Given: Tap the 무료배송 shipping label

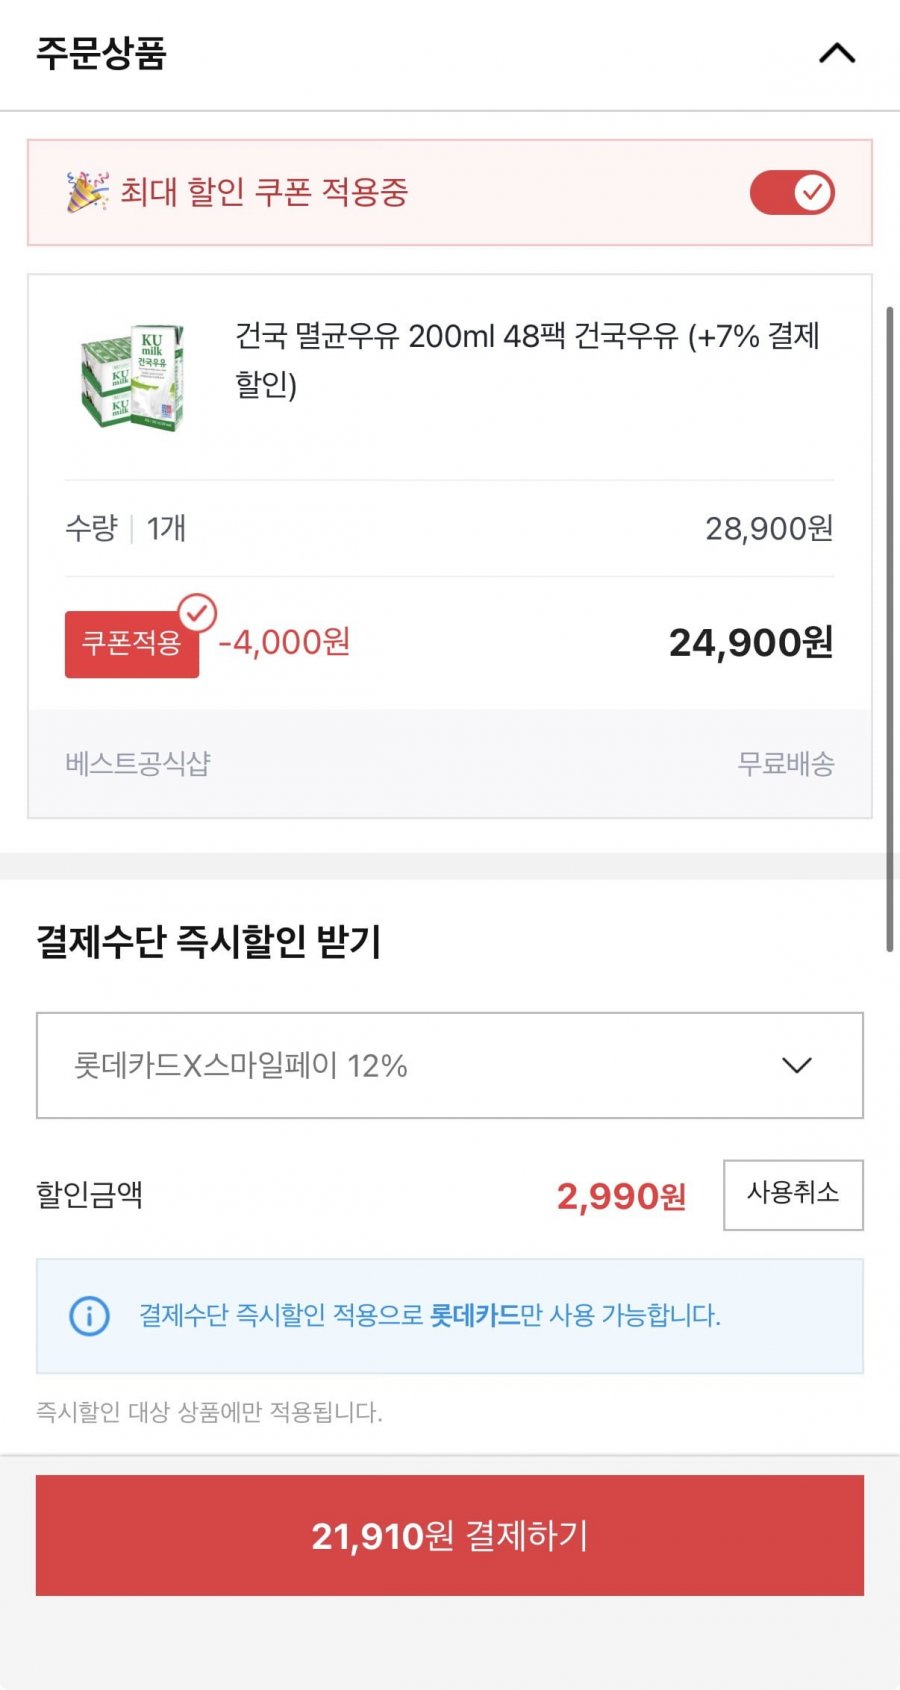Looking at the screenshot, I should (x=785, y=764).
